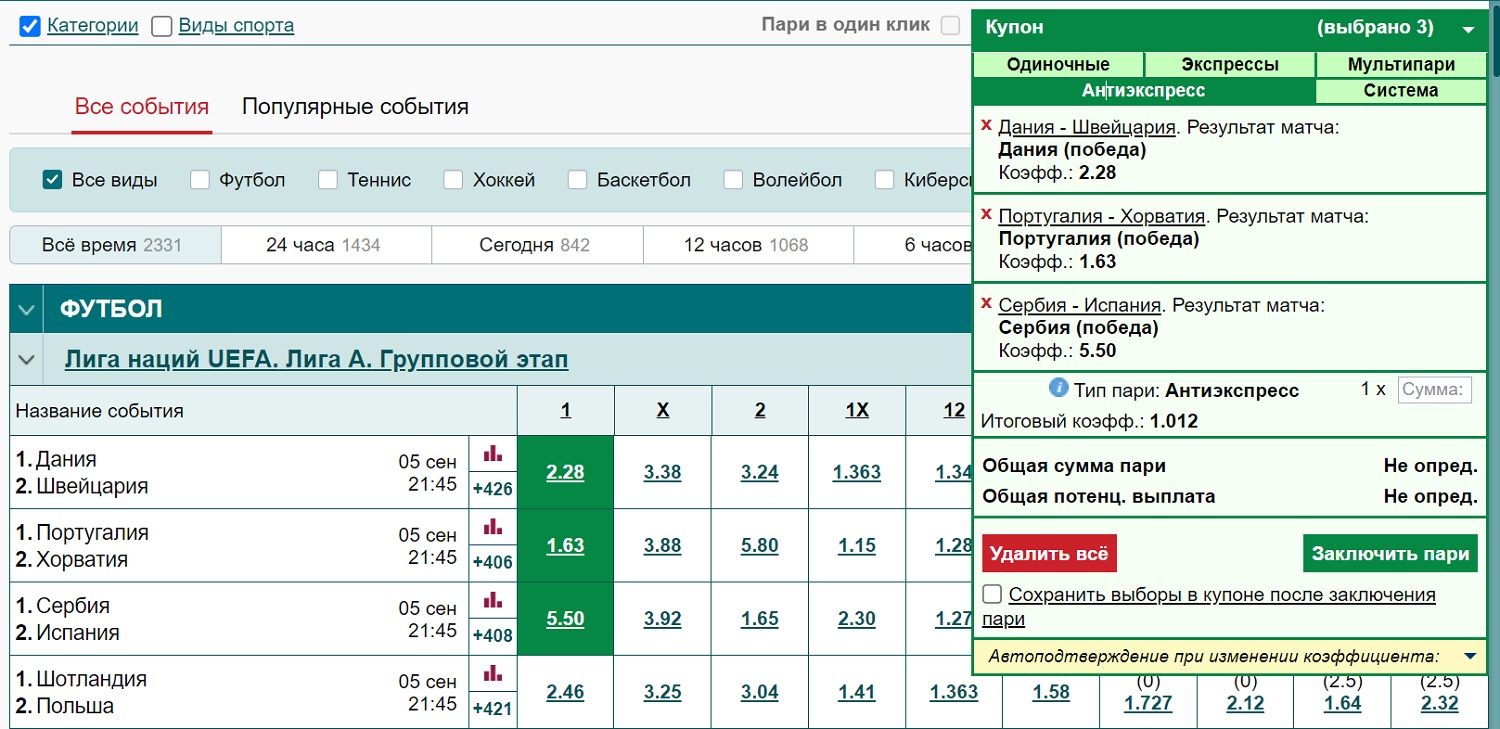Open statistics chart icon for Шотландия - Польша
This screenshot has height=729, width=1500.
pyautogui.click(x=492, y=673)
